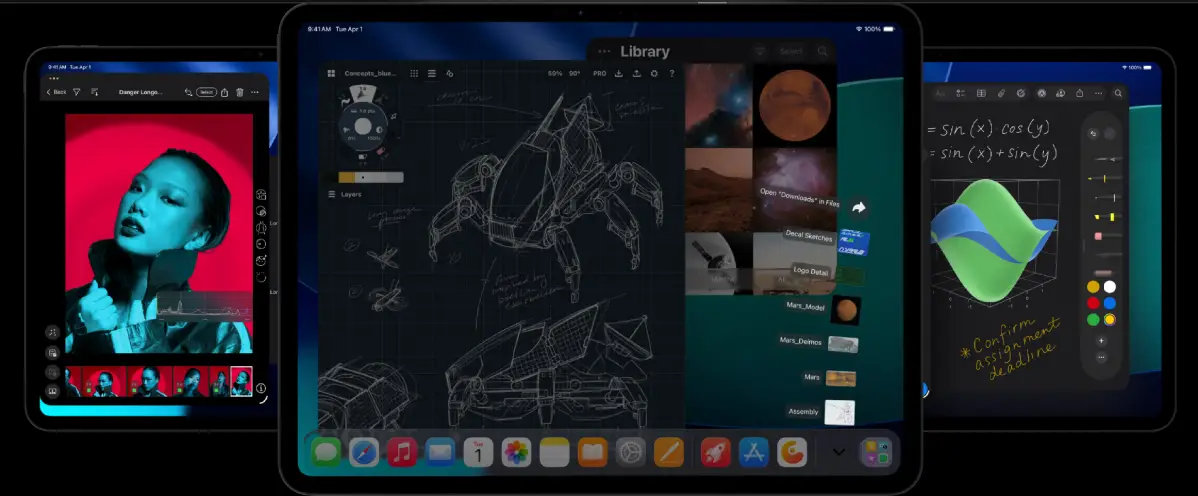The height and width of the screenshot is (496, 1198).
Task: Open the info icon in photo editor
Action: pos(261,388)
